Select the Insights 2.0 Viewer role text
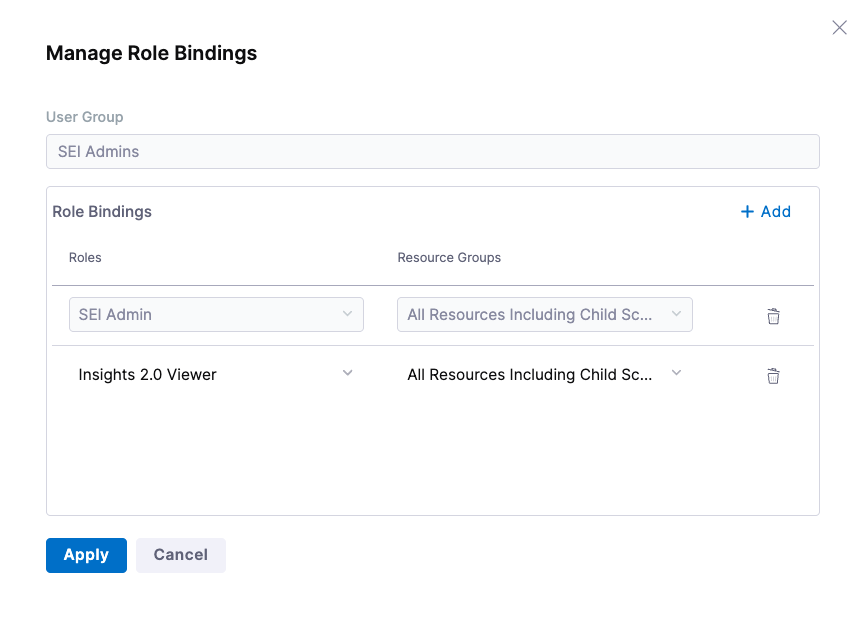Screen dimensions: 865x621 [148, 375]
